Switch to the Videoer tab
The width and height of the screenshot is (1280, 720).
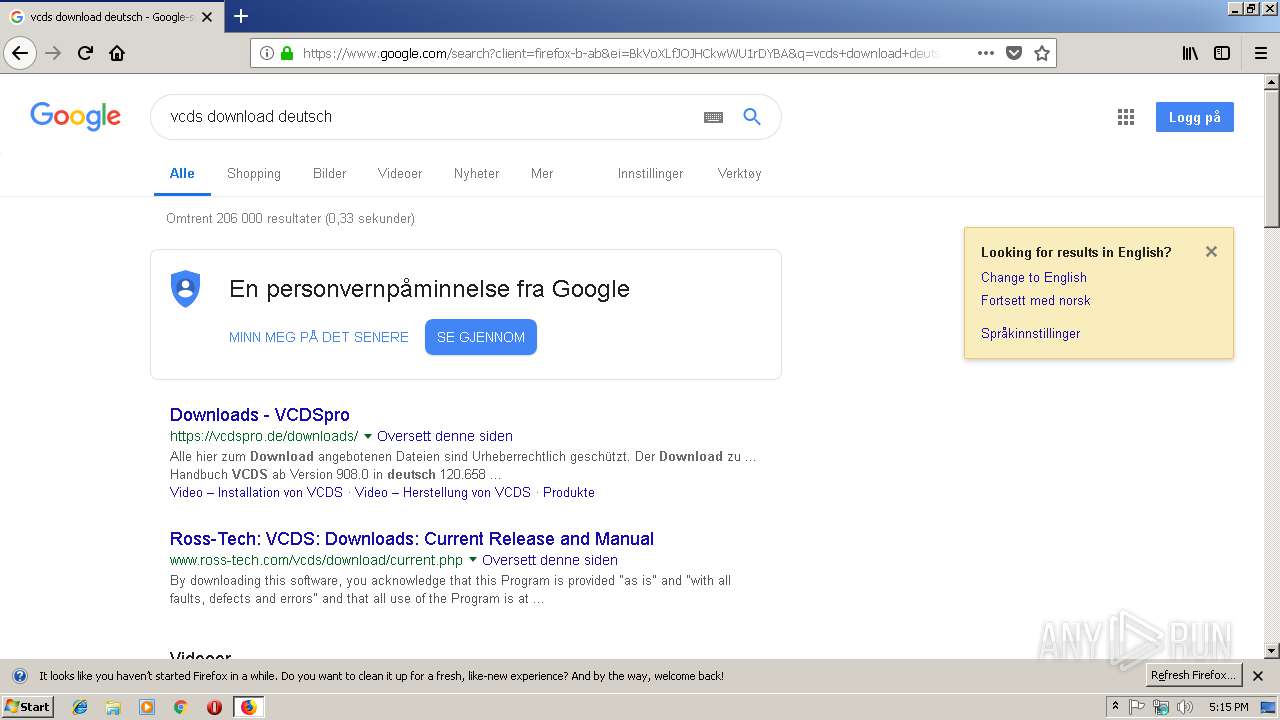pyautogui.click(x=400, y=173)
